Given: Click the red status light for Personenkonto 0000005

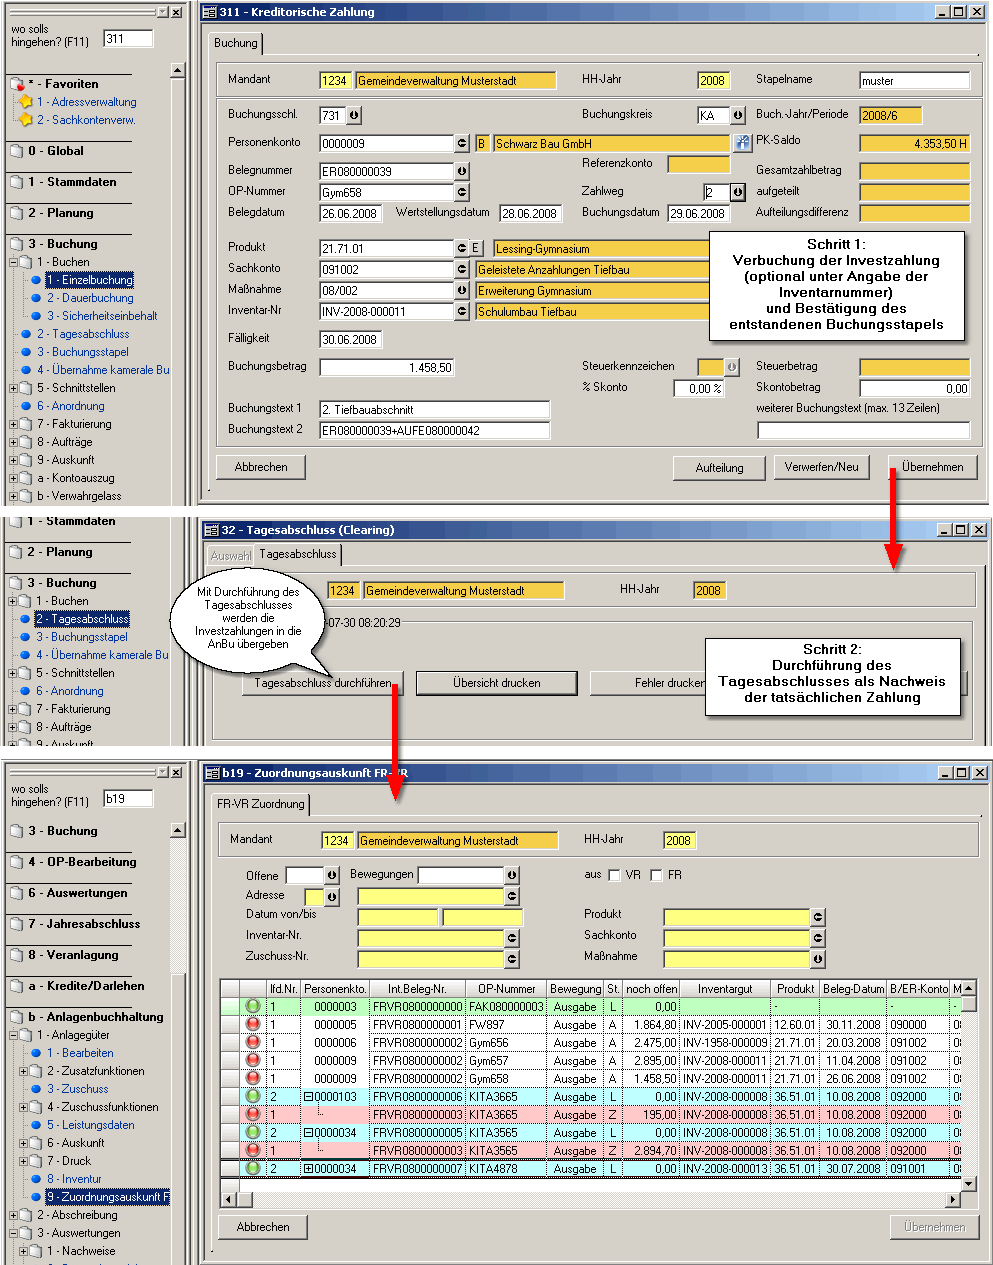Looking at the screenshot, I should point(253,1024).
